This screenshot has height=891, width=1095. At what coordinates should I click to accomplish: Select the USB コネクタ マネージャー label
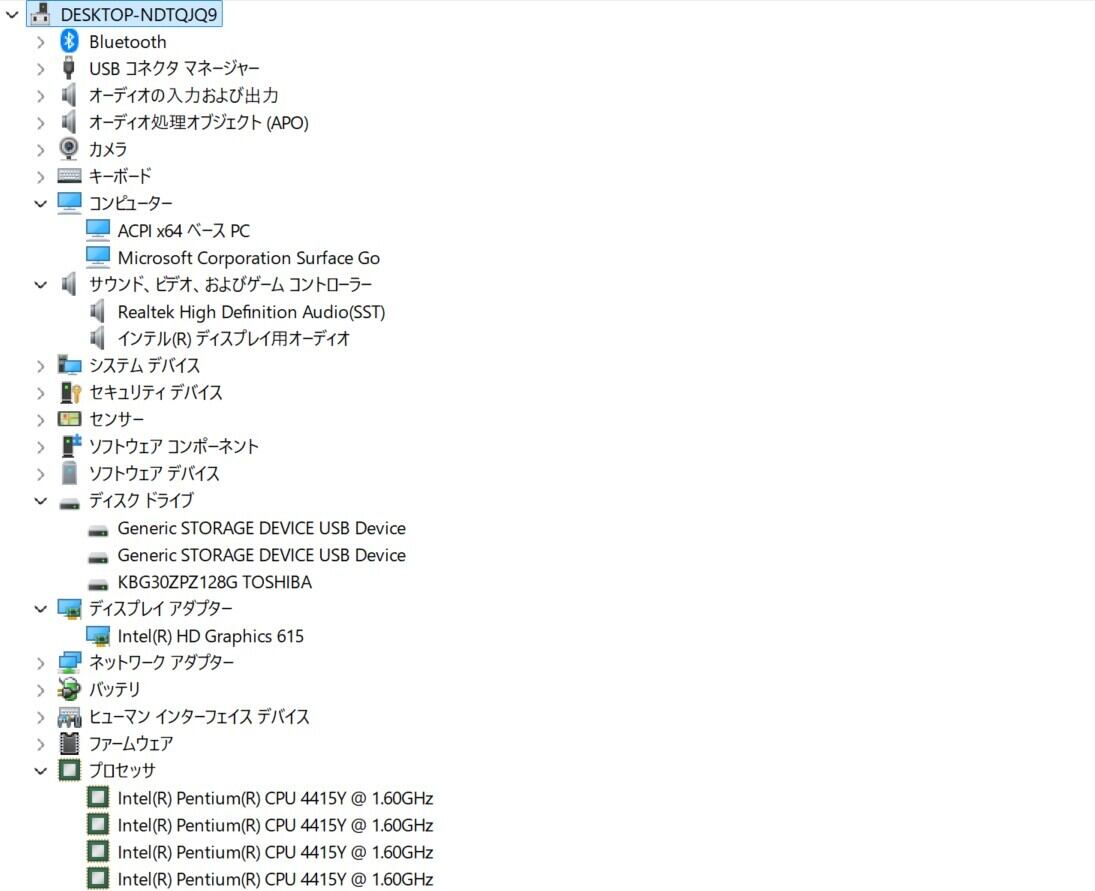(174, 68)
